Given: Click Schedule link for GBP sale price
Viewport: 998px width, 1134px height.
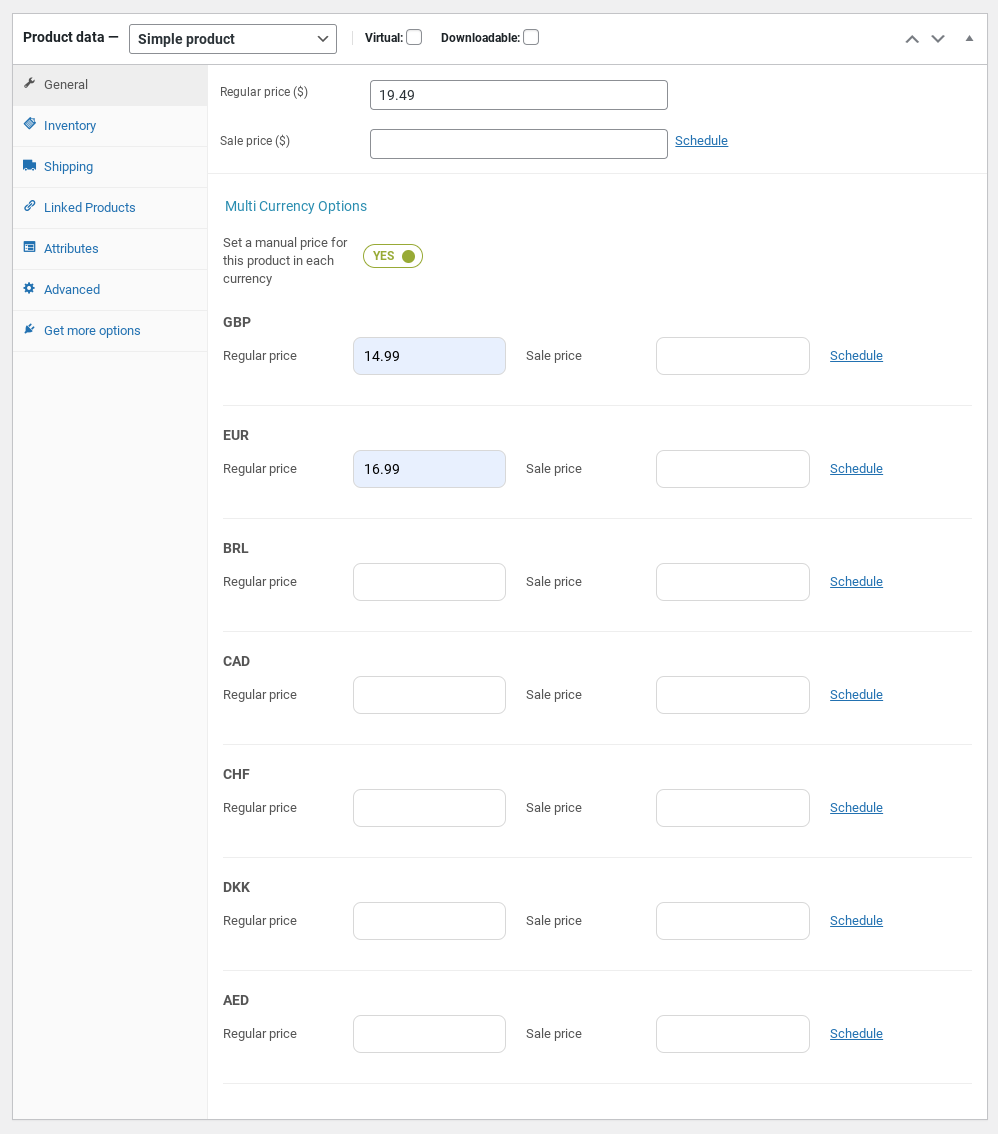Looking at the screenshot, I should coord(856,356).
